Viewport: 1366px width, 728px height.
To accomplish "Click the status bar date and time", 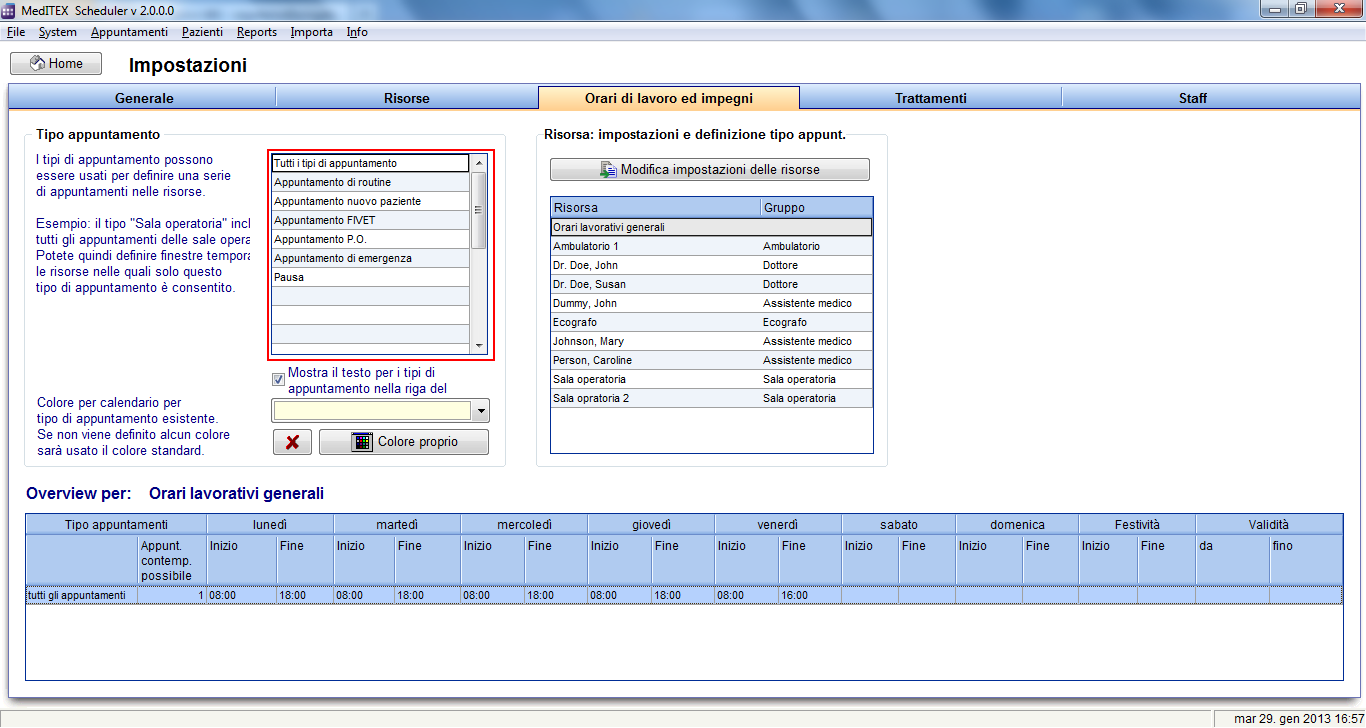I will 1299,719.
